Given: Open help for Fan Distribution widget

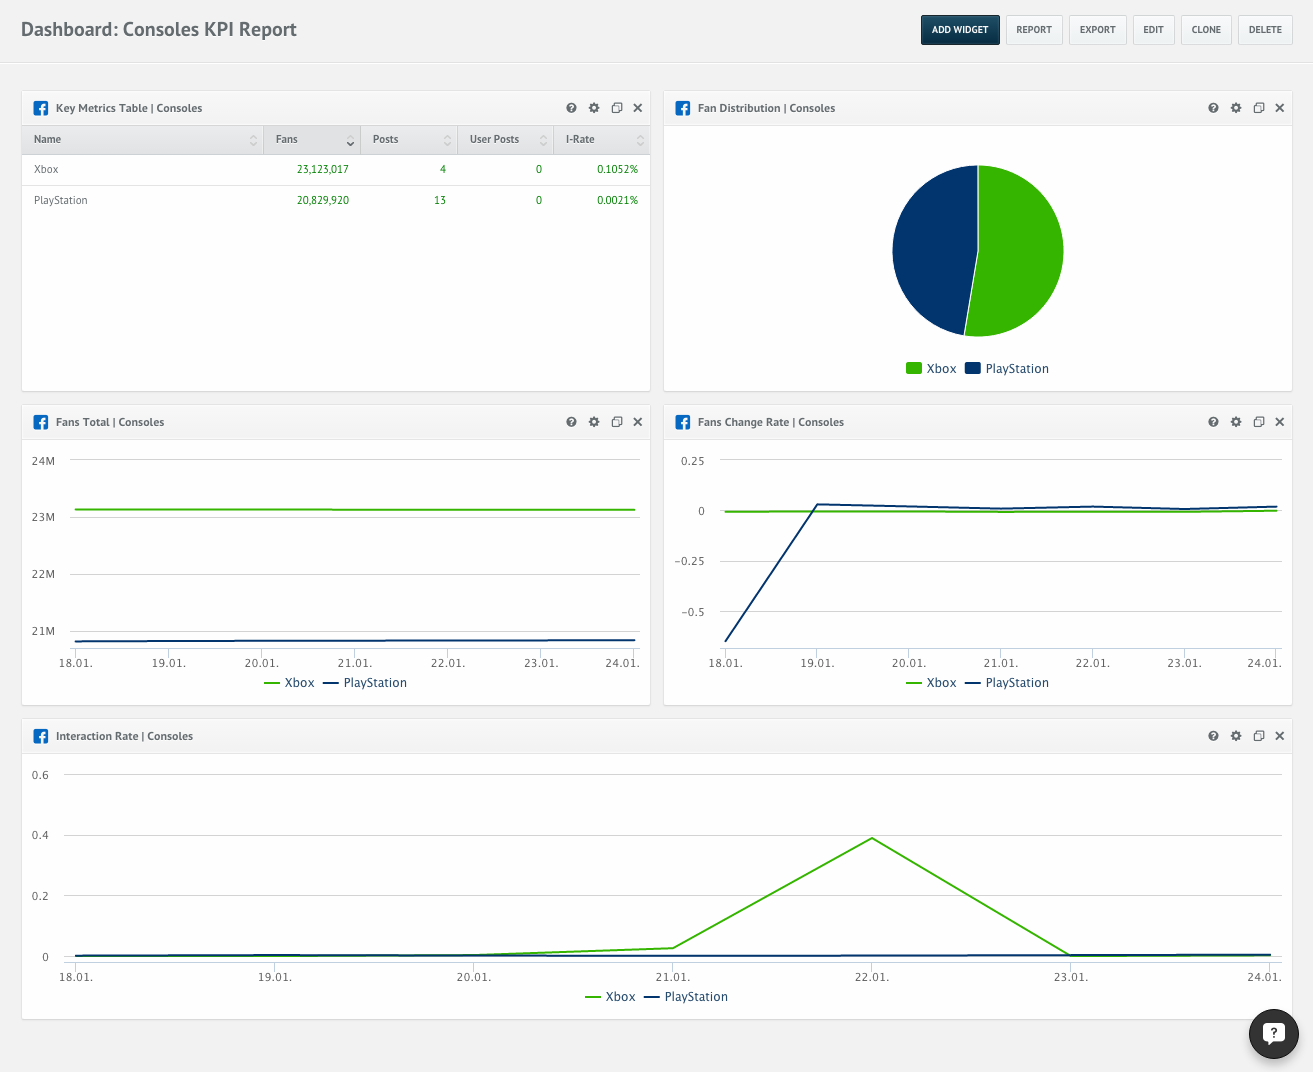Looking at the screenshot, I should (x=1213, y=108).
